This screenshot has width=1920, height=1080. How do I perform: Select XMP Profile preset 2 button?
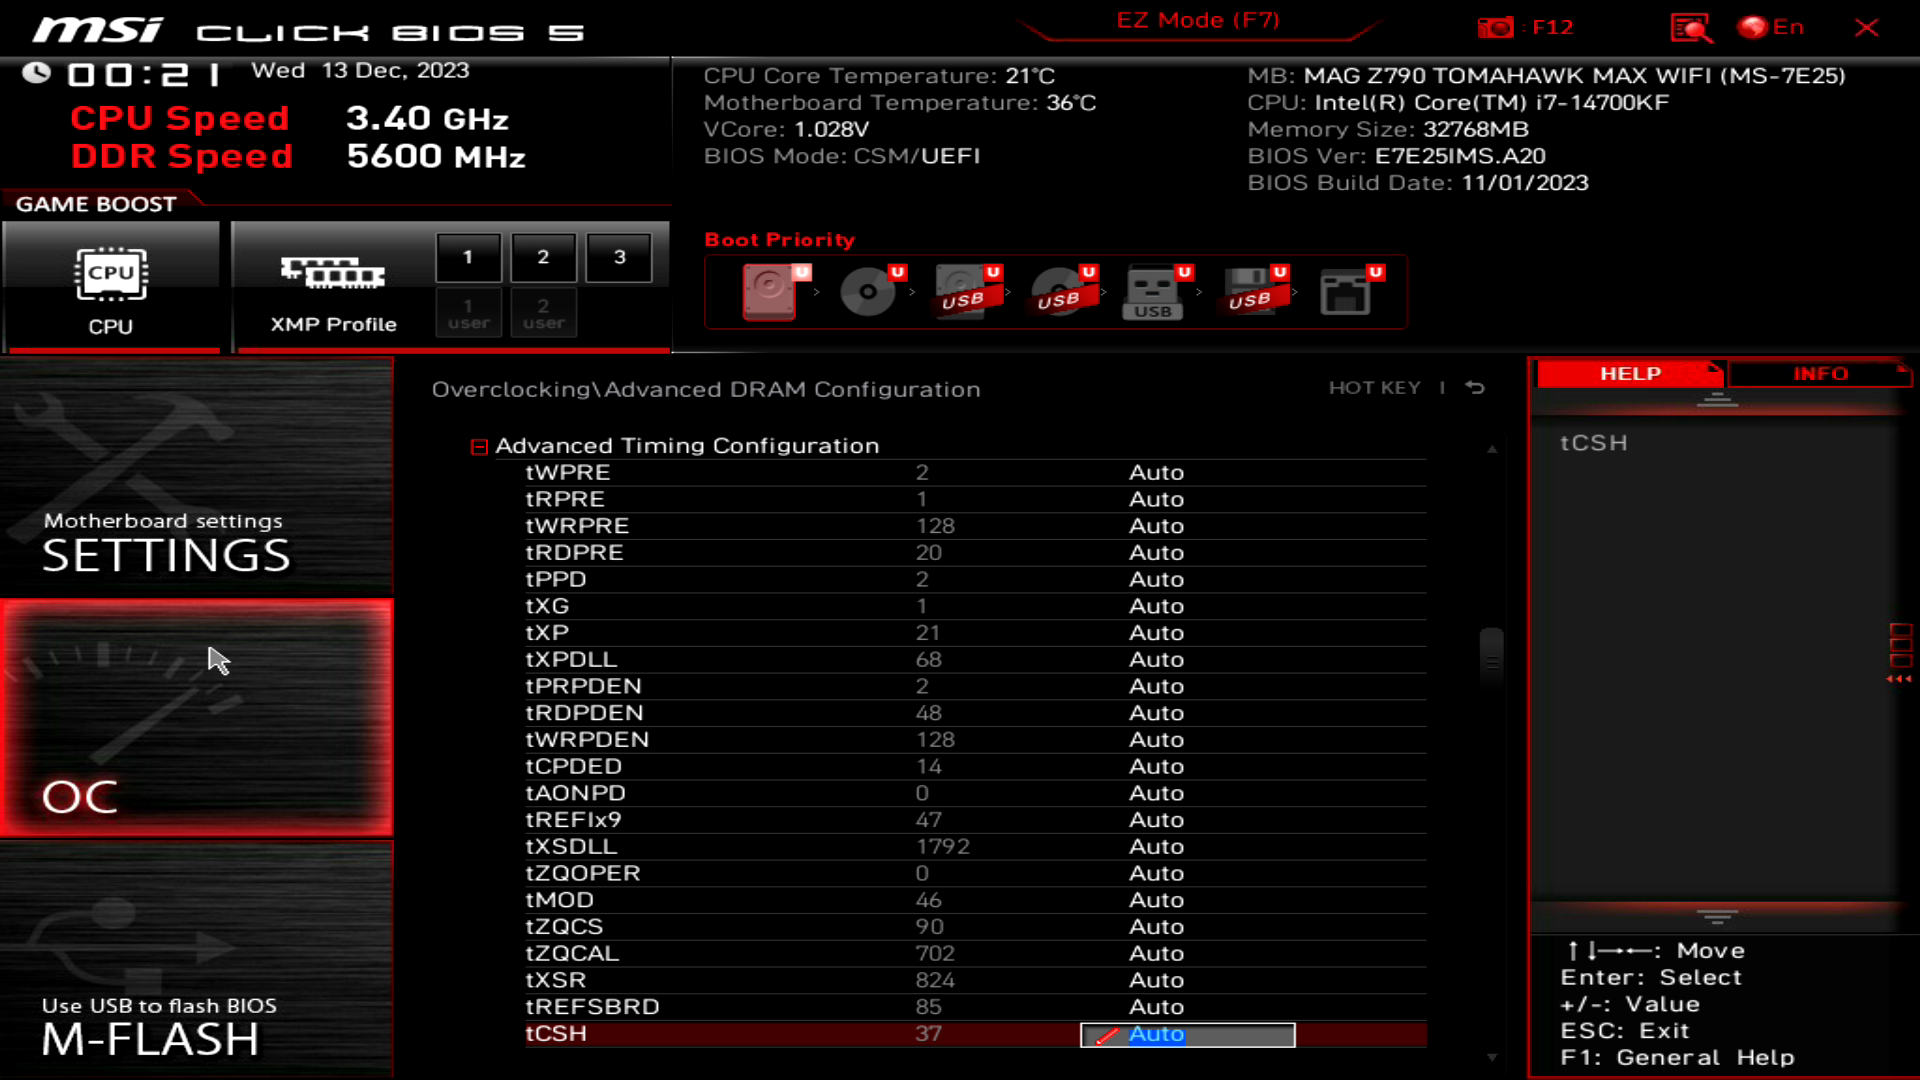[x=543, y=257]
